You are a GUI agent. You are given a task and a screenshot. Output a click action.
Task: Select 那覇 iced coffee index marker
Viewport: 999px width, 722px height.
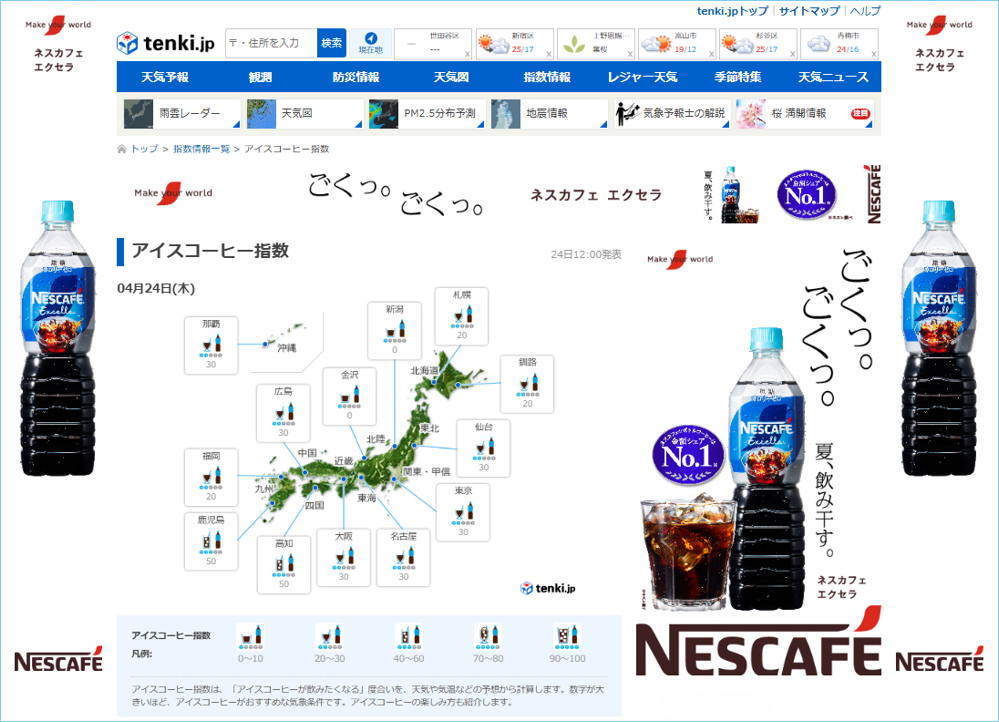211,345
